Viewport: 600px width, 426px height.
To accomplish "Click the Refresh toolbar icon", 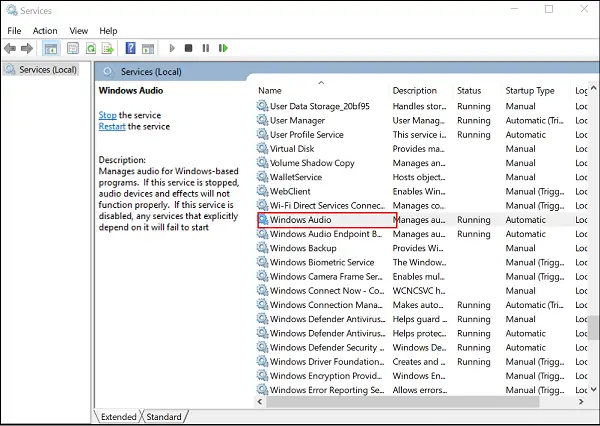I will tap(91, 48).
